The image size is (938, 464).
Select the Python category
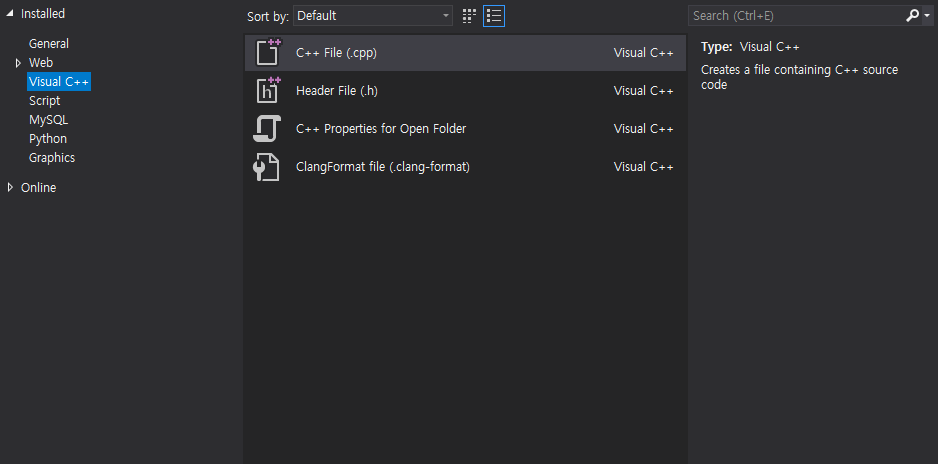pos(48,139)
